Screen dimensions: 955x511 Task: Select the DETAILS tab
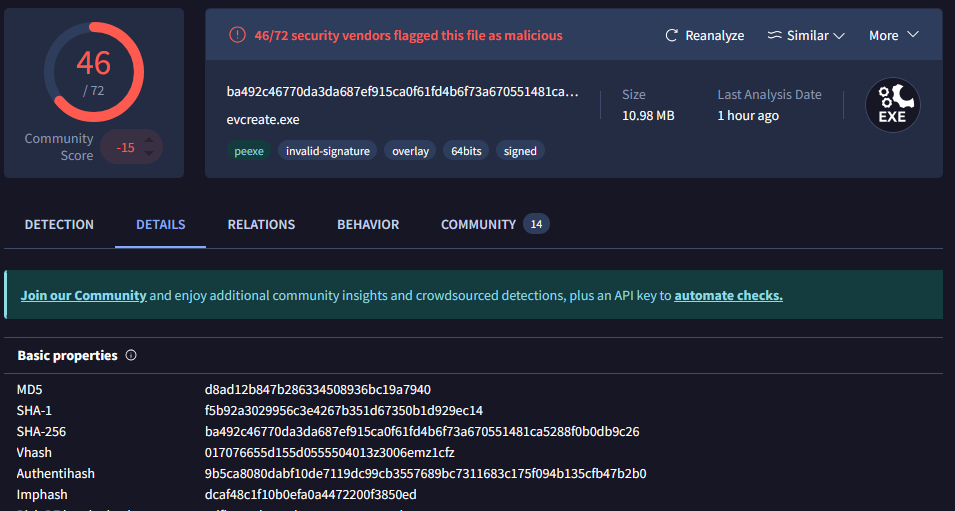coord(161,224)
